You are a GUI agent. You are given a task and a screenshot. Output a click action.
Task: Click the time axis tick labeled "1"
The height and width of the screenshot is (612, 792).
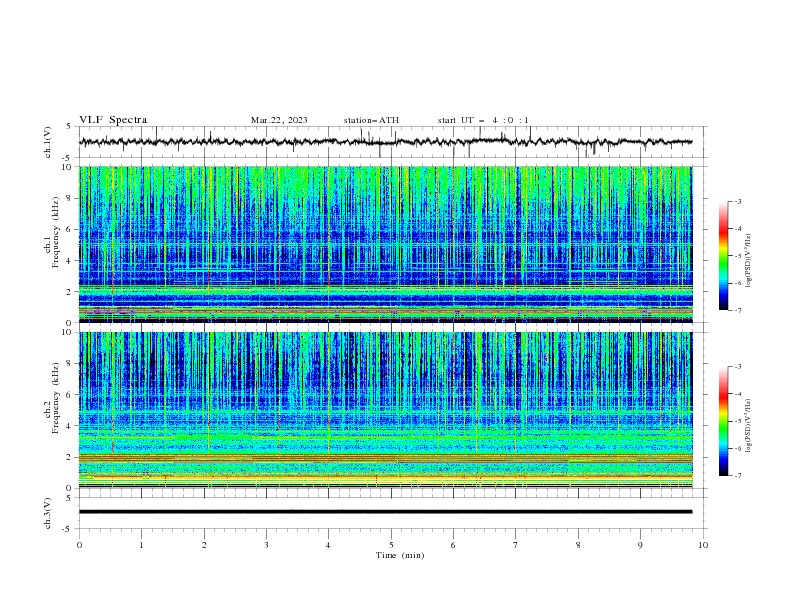click(x=141, y=545)
